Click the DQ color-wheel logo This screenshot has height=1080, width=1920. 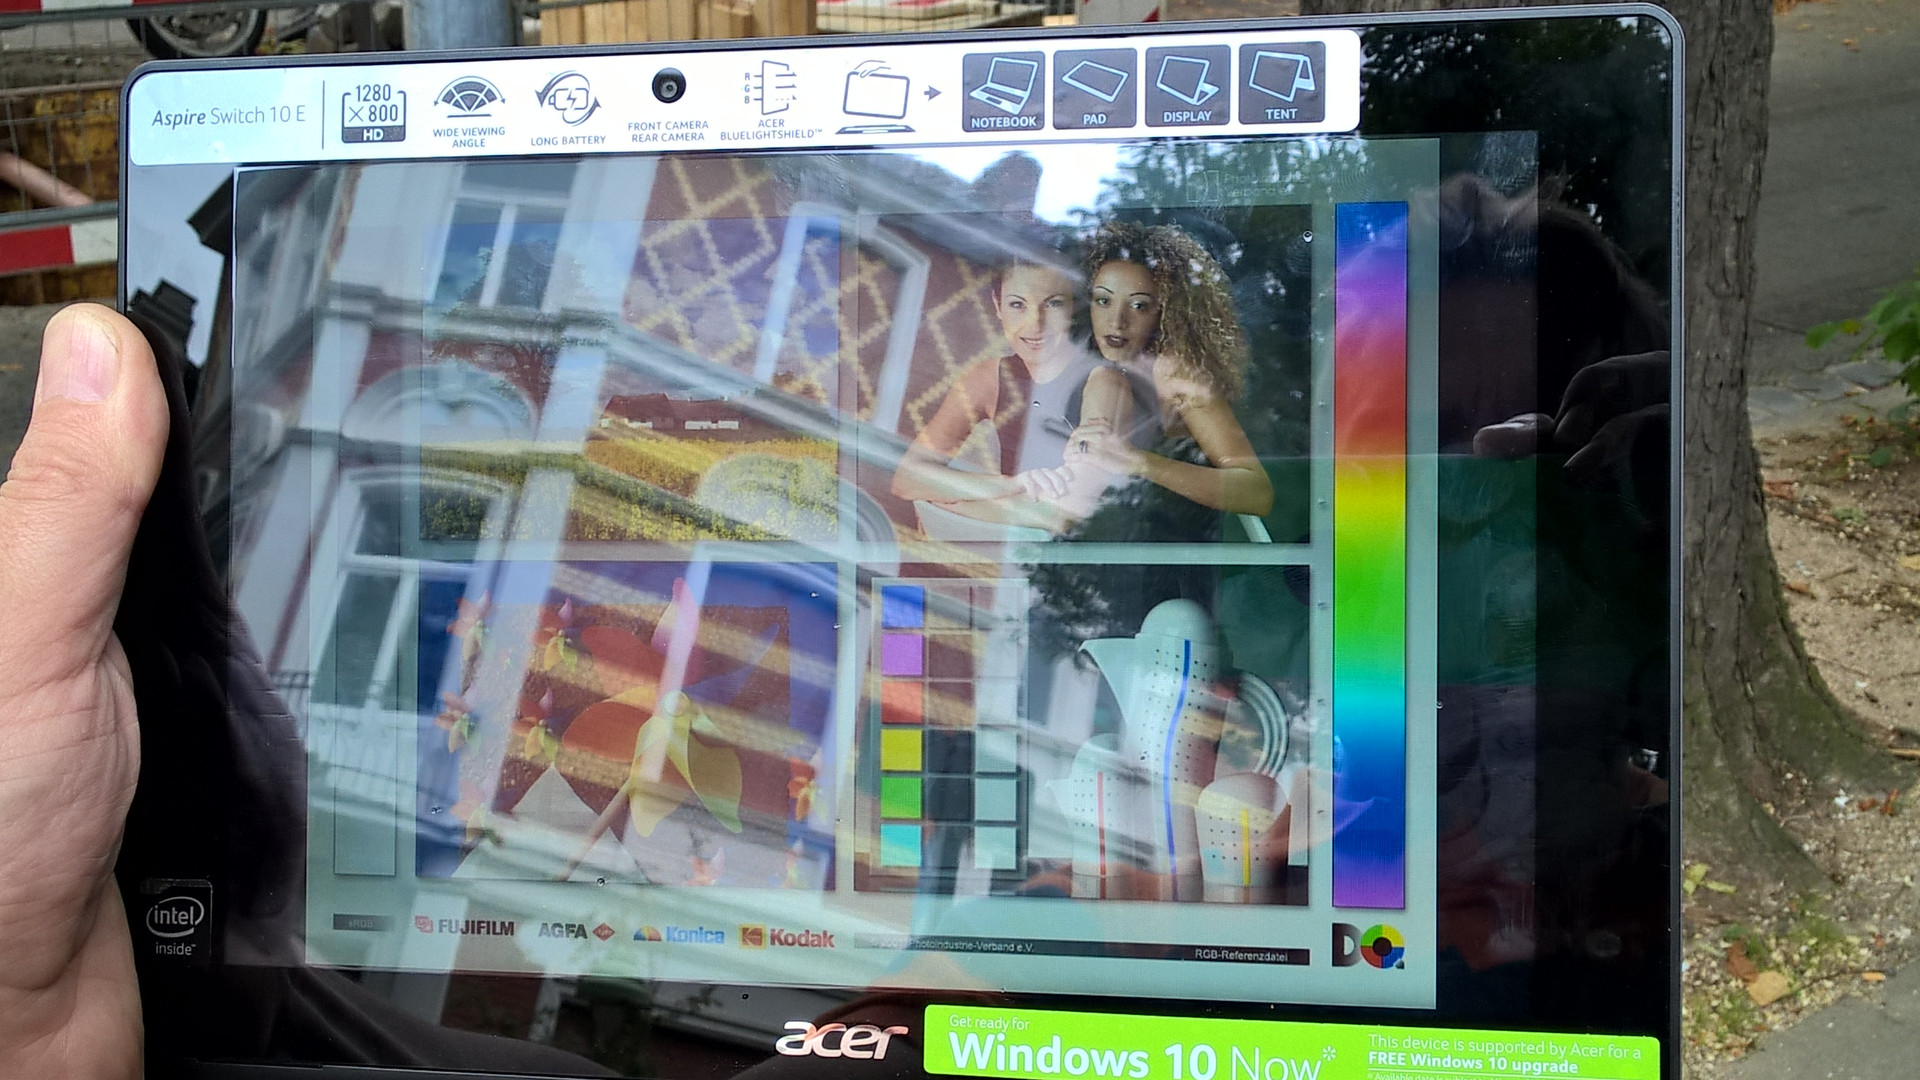click(1368, 946)
